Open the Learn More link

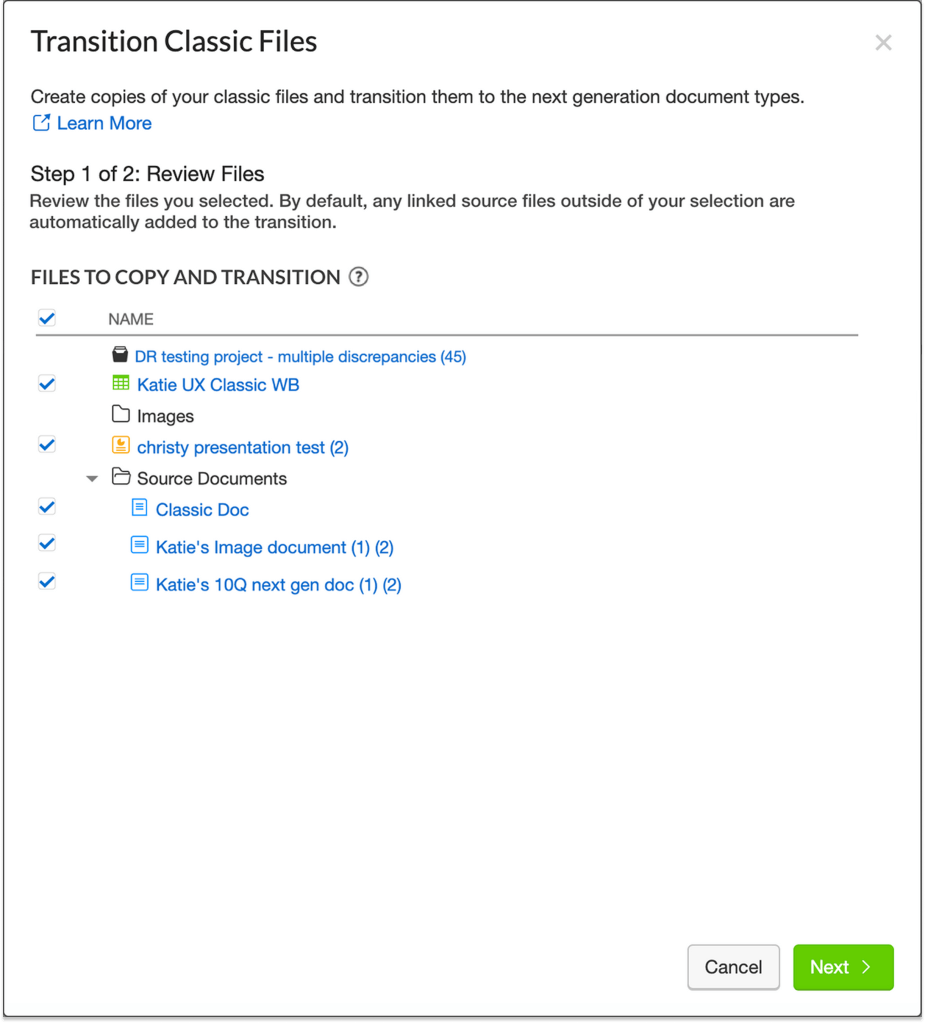point(92,123)
